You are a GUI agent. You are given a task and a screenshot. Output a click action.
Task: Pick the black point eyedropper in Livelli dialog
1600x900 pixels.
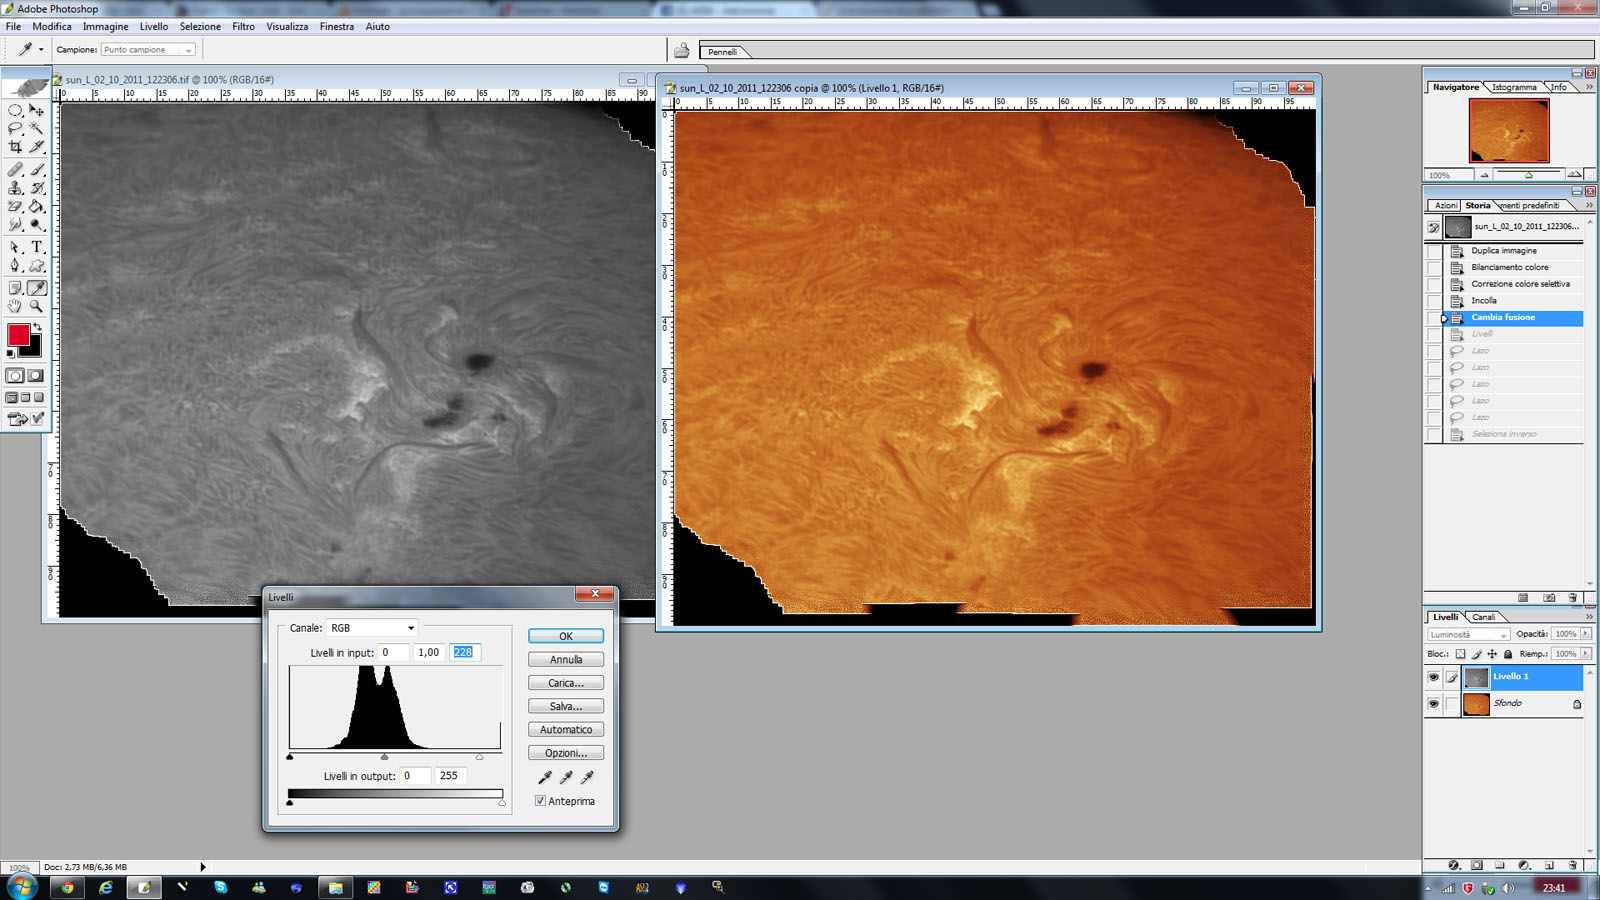pyautogui.click(x=545, y=777)
